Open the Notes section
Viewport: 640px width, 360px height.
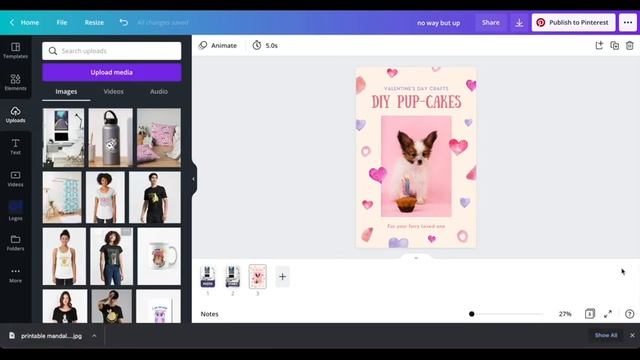click(209, 314)
